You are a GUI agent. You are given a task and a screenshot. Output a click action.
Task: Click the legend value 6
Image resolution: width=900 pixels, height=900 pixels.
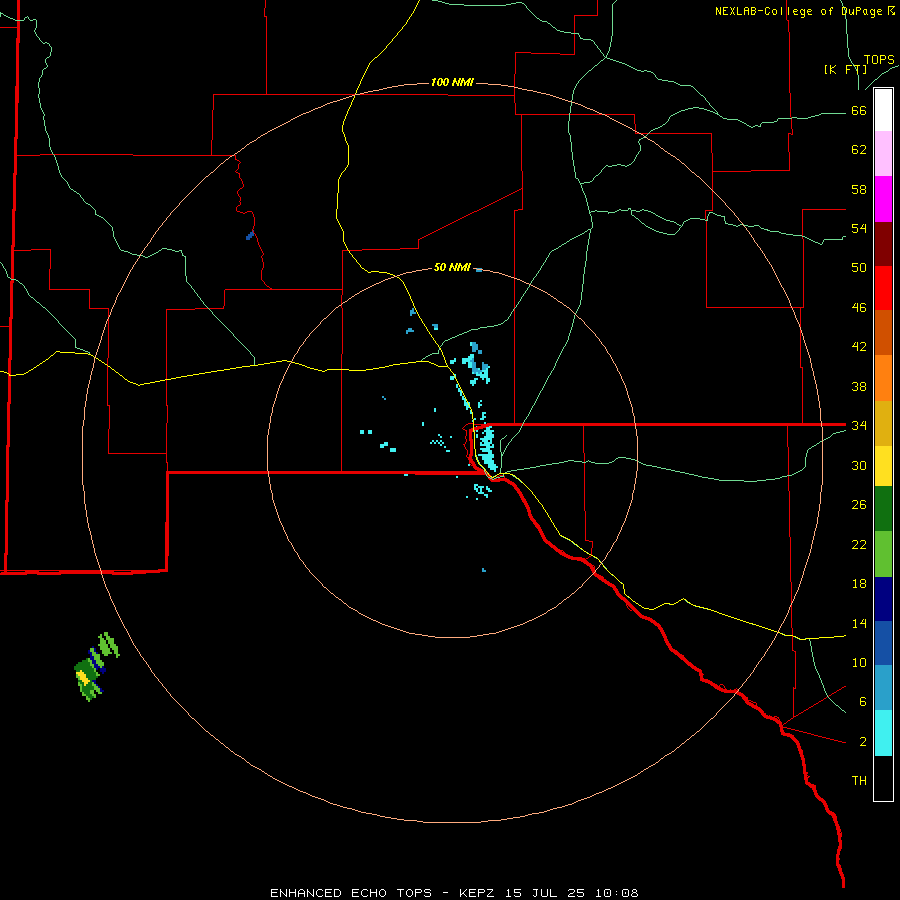(x=862, y=702)
